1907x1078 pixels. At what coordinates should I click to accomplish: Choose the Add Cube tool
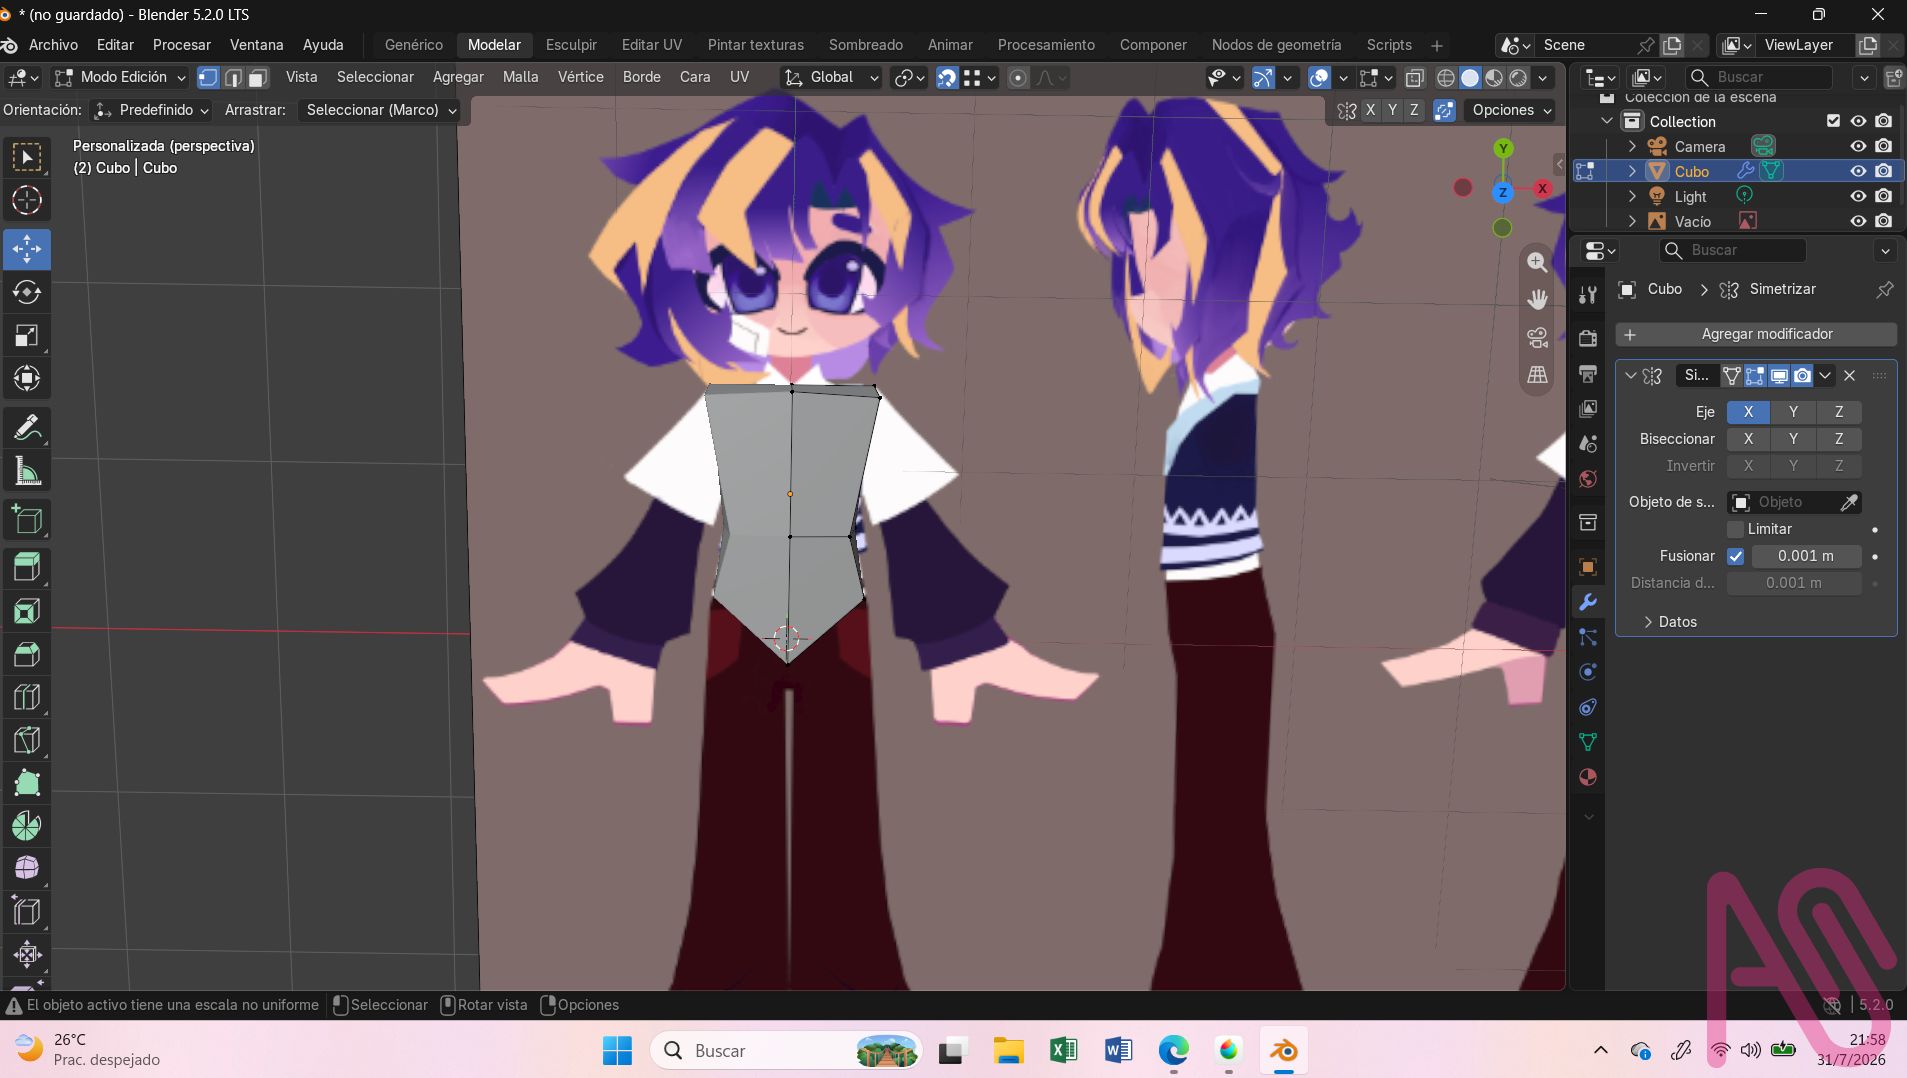27,520
